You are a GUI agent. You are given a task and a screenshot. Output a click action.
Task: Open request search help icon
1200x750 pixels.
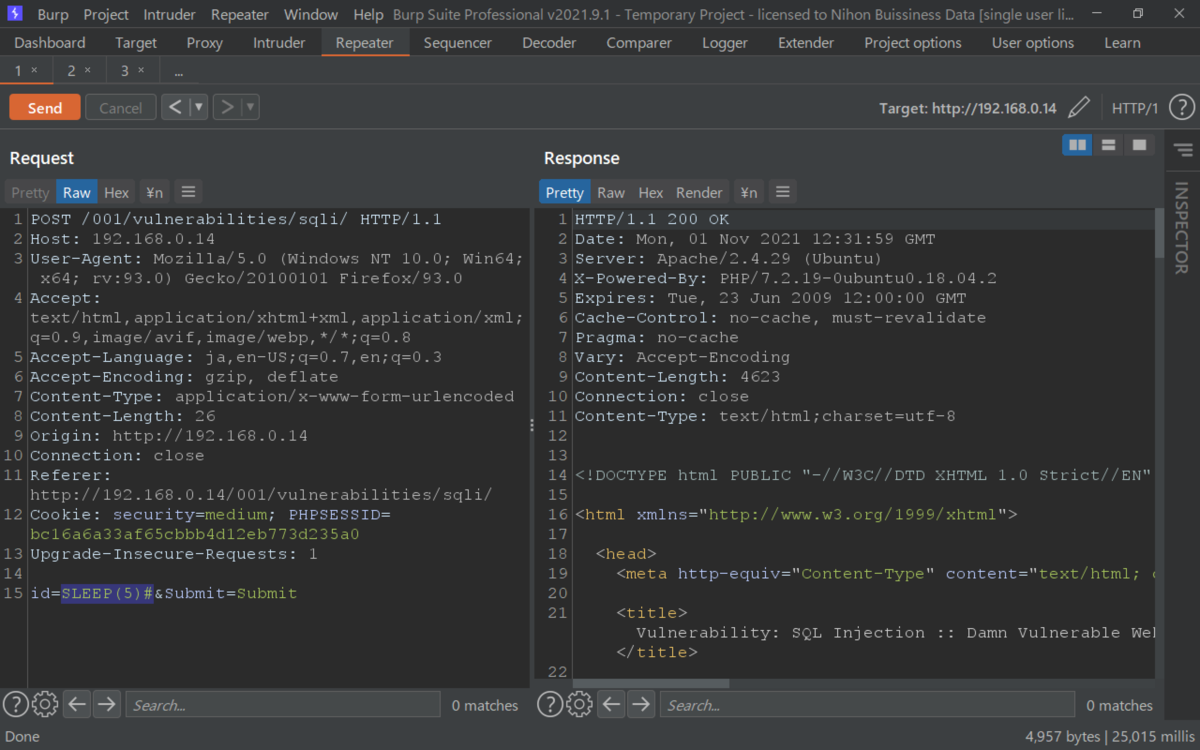15,704
